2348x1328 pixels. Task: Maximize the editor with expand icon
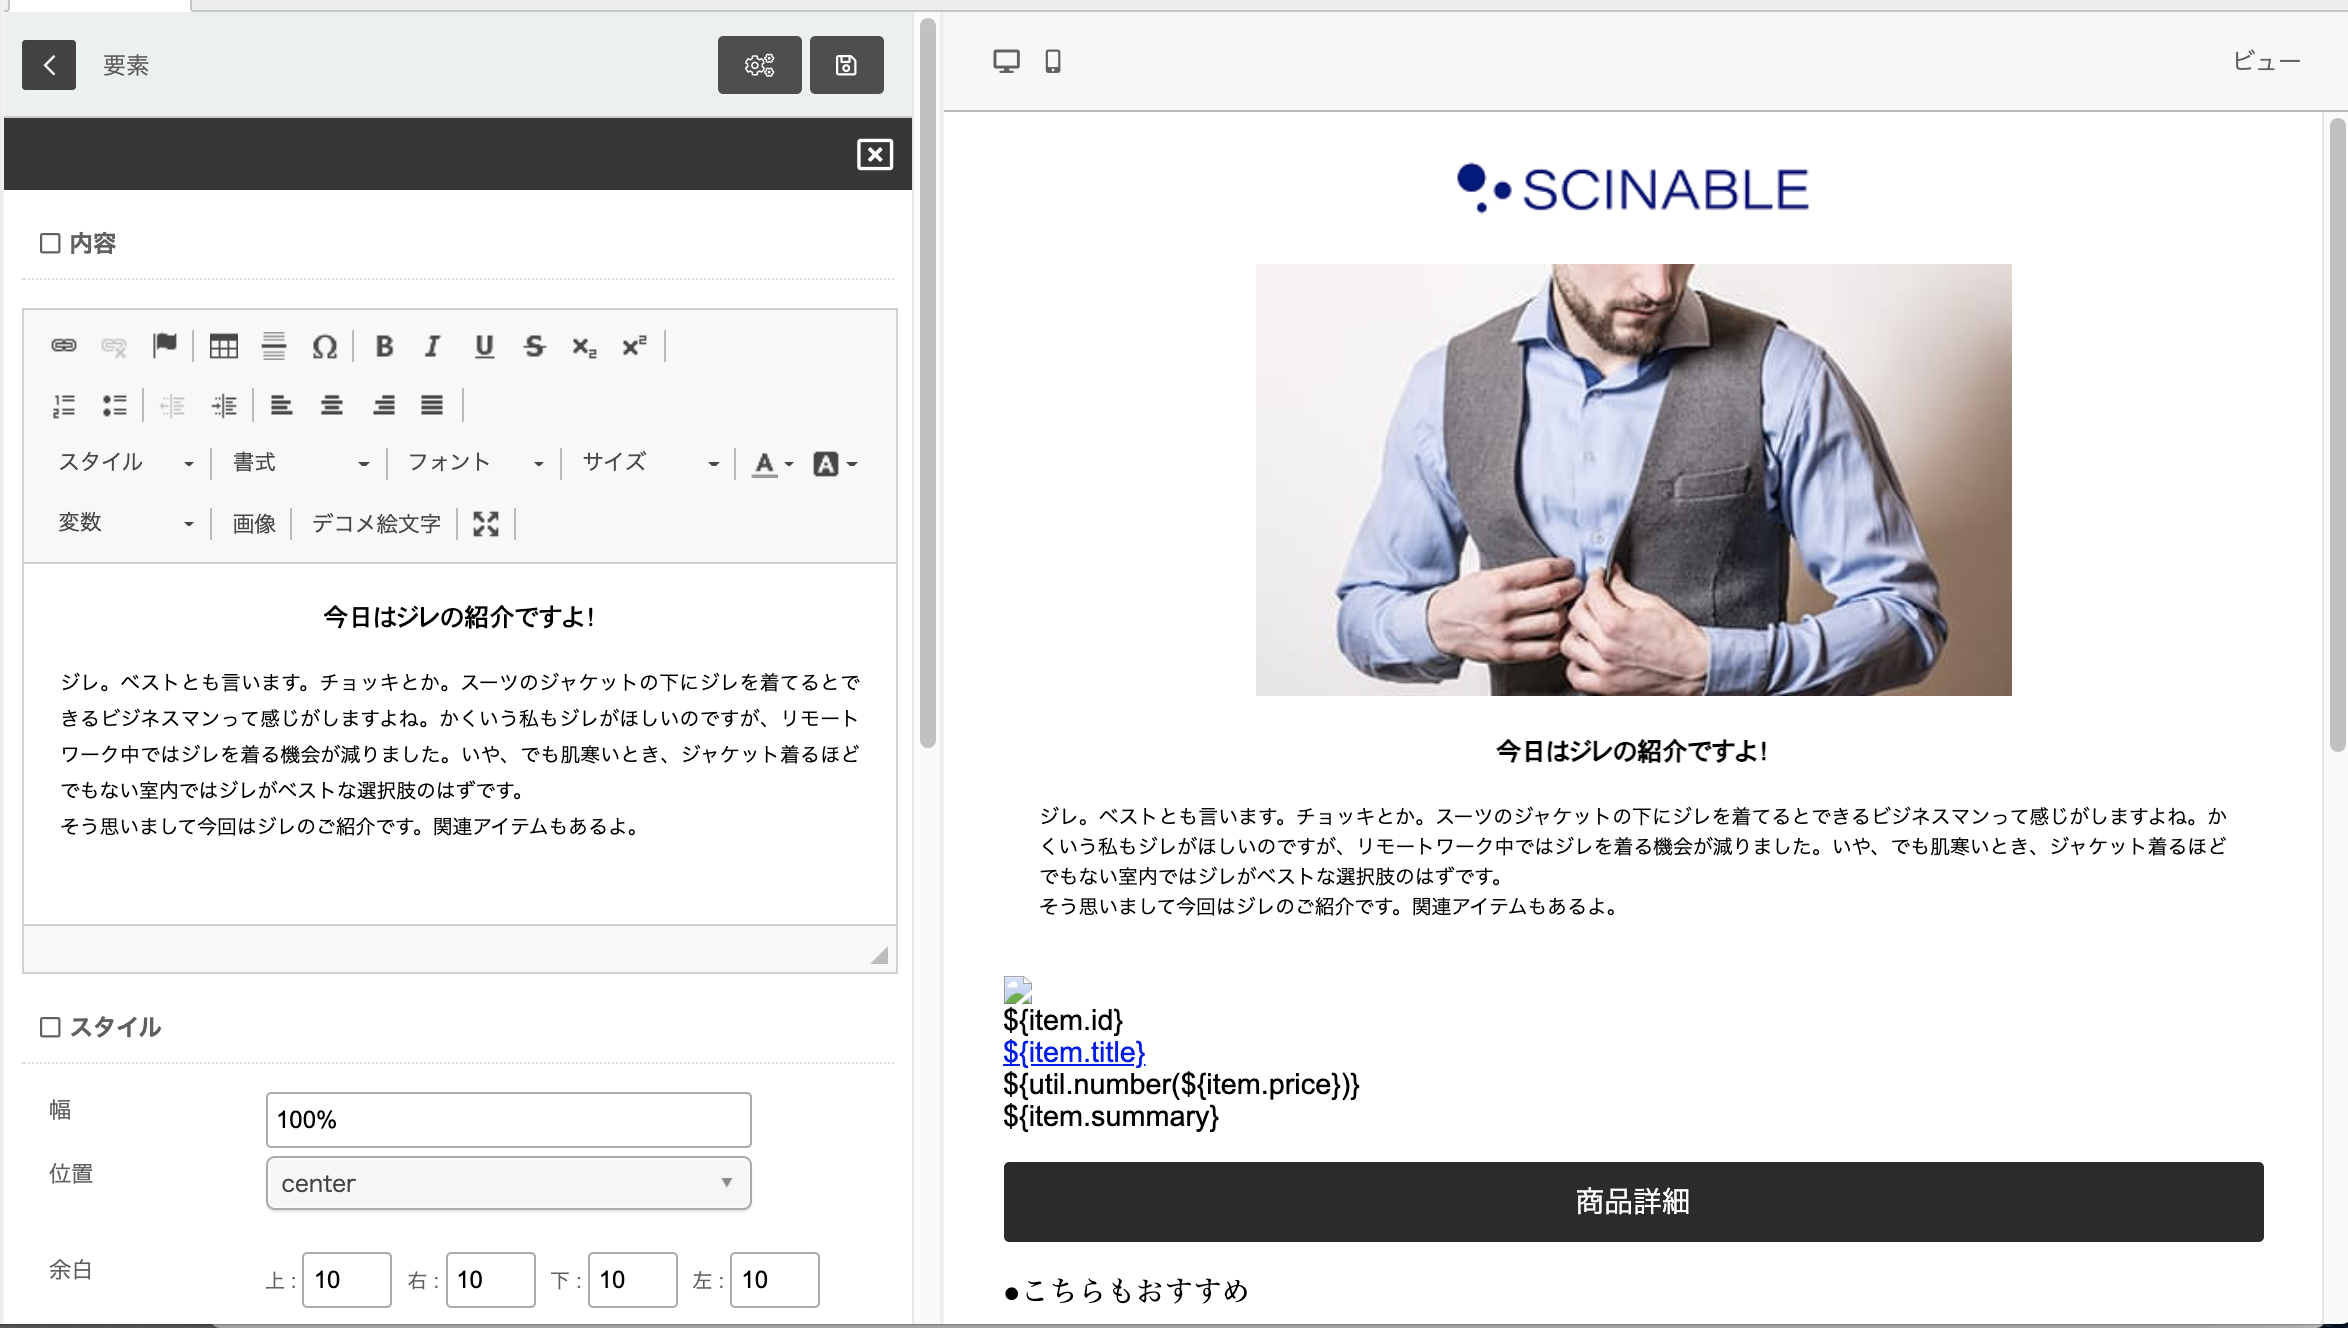(486, 523)
